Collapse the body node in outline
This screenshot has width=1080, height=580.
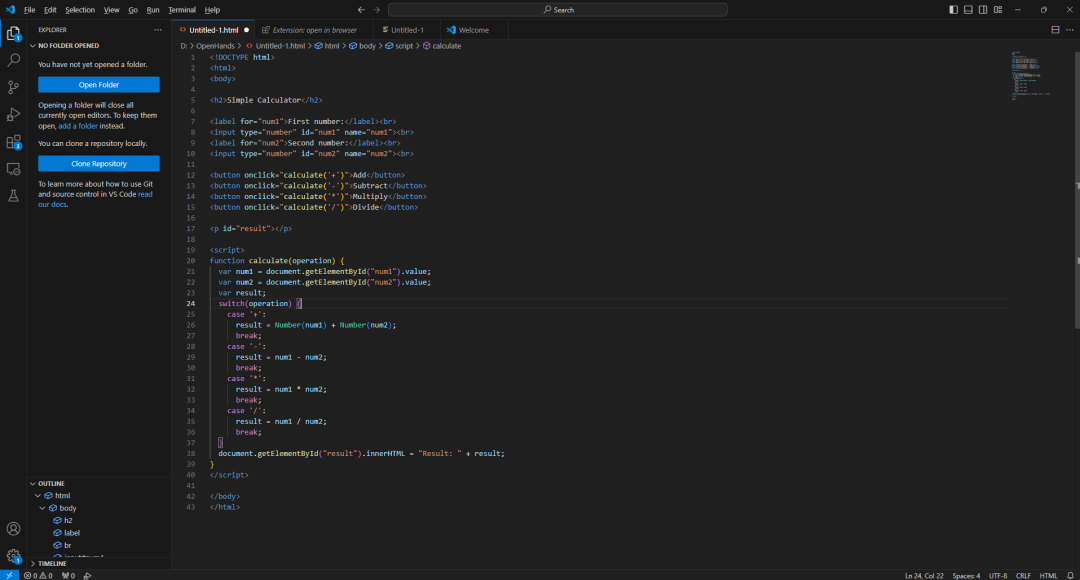click(x=43, y=508)
